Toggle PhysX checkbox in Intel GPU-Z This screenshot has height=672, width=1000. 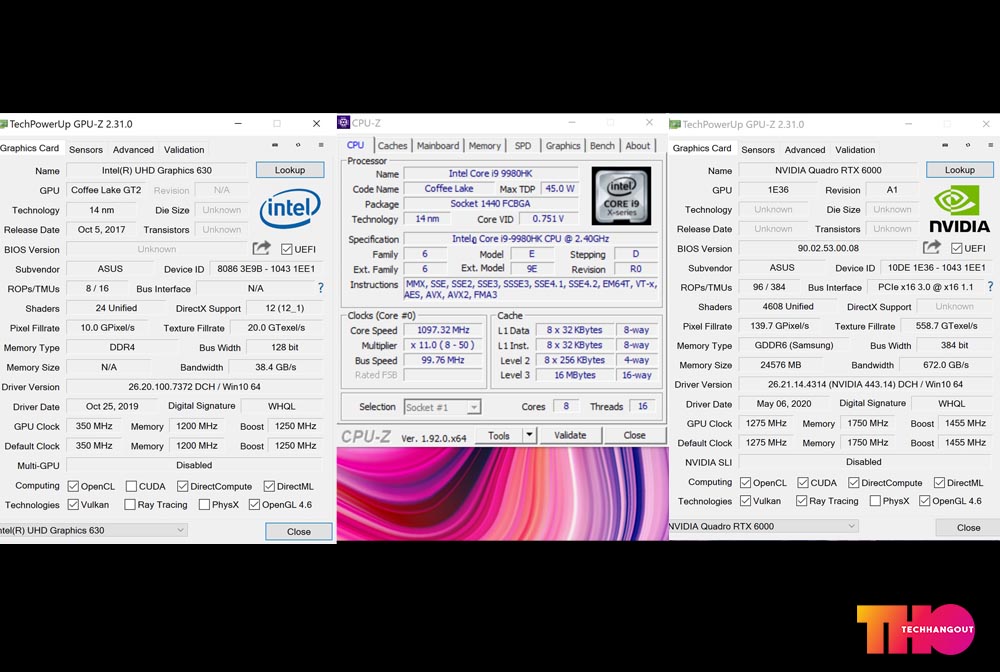[204, 505]
